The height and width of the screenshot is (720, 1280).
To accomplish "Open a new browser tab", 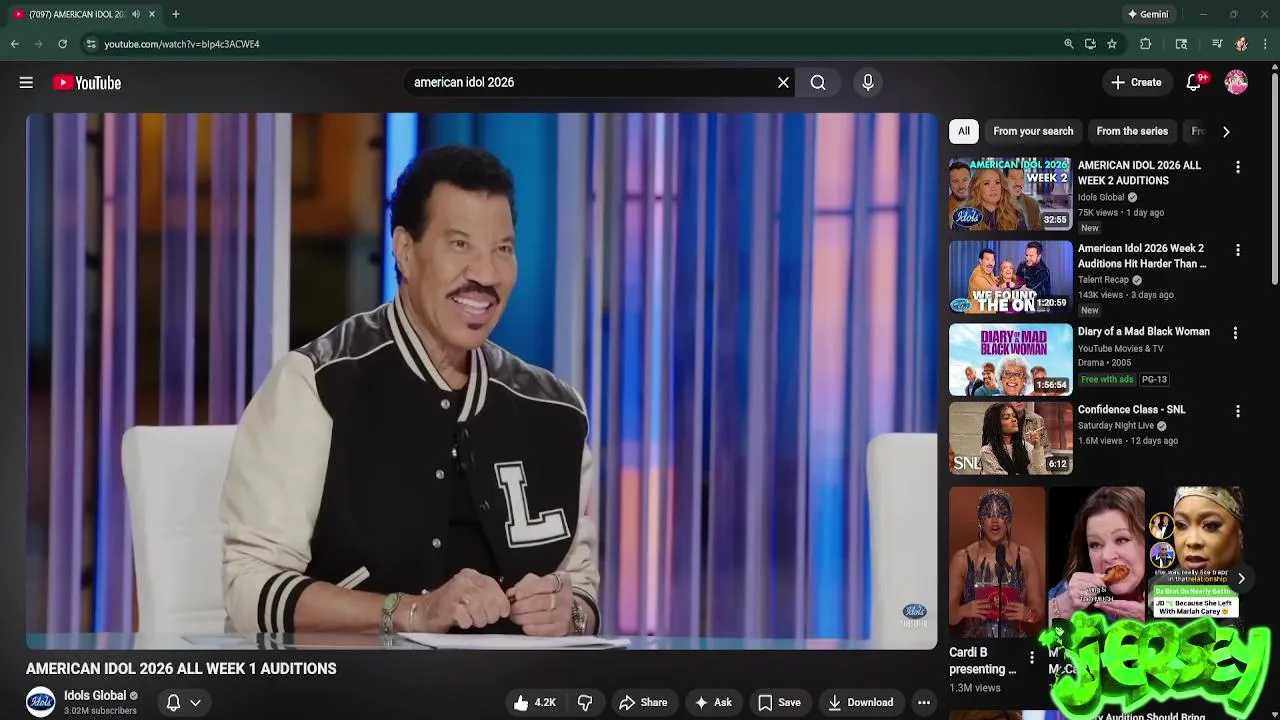I will (176, 14).
